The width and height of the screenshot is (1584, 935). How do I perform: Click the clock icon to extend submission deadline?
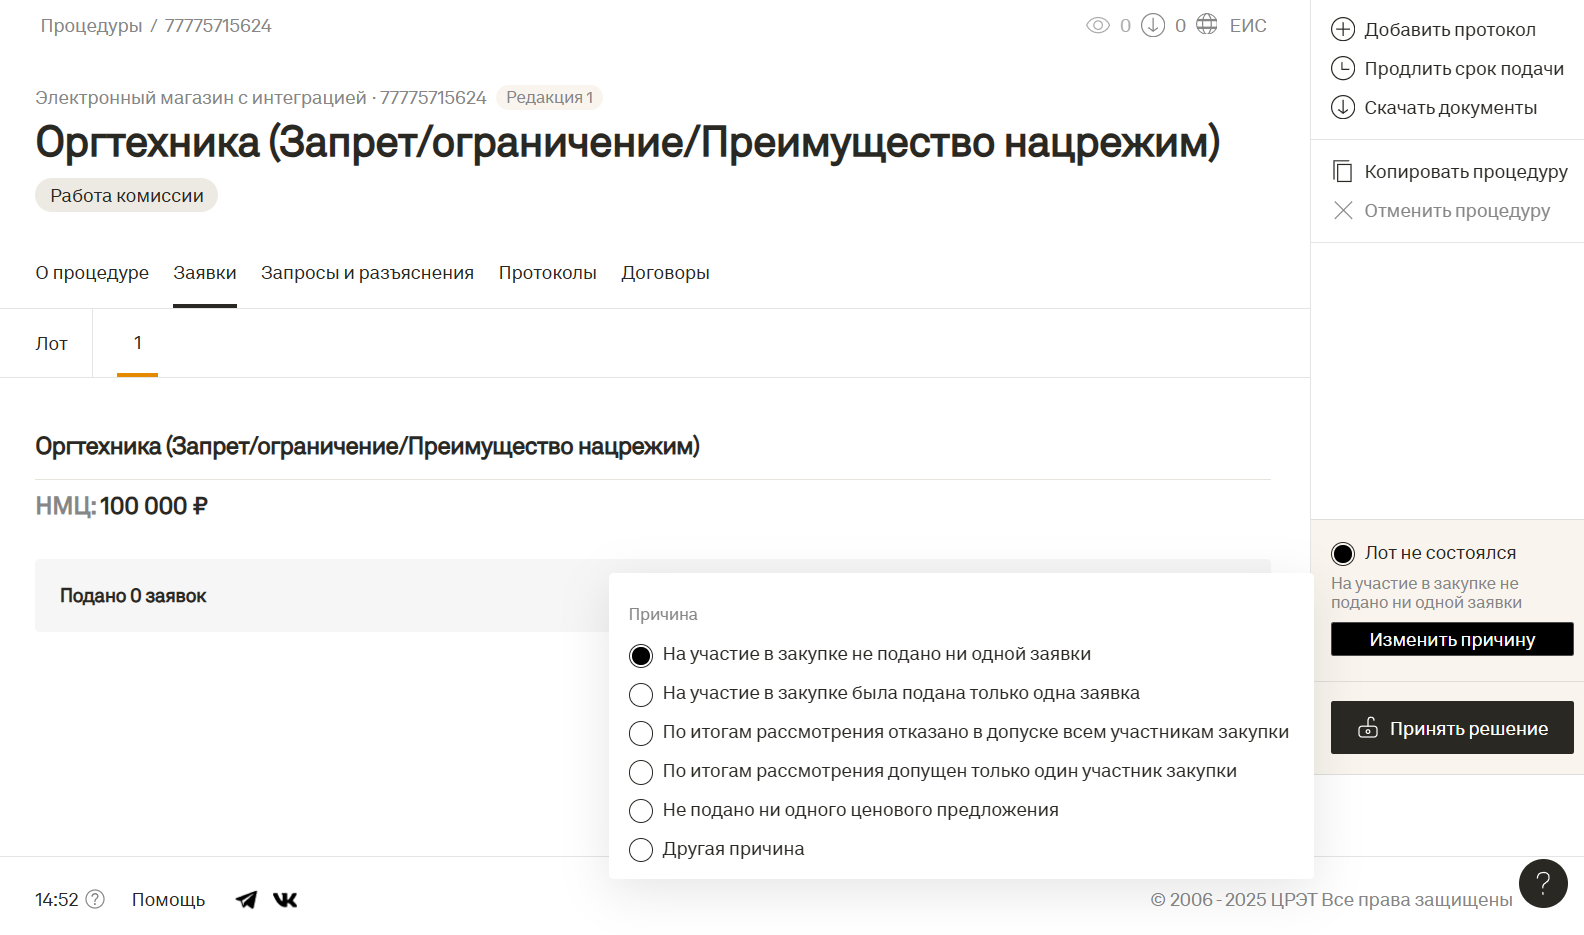tap(1343, 68)
